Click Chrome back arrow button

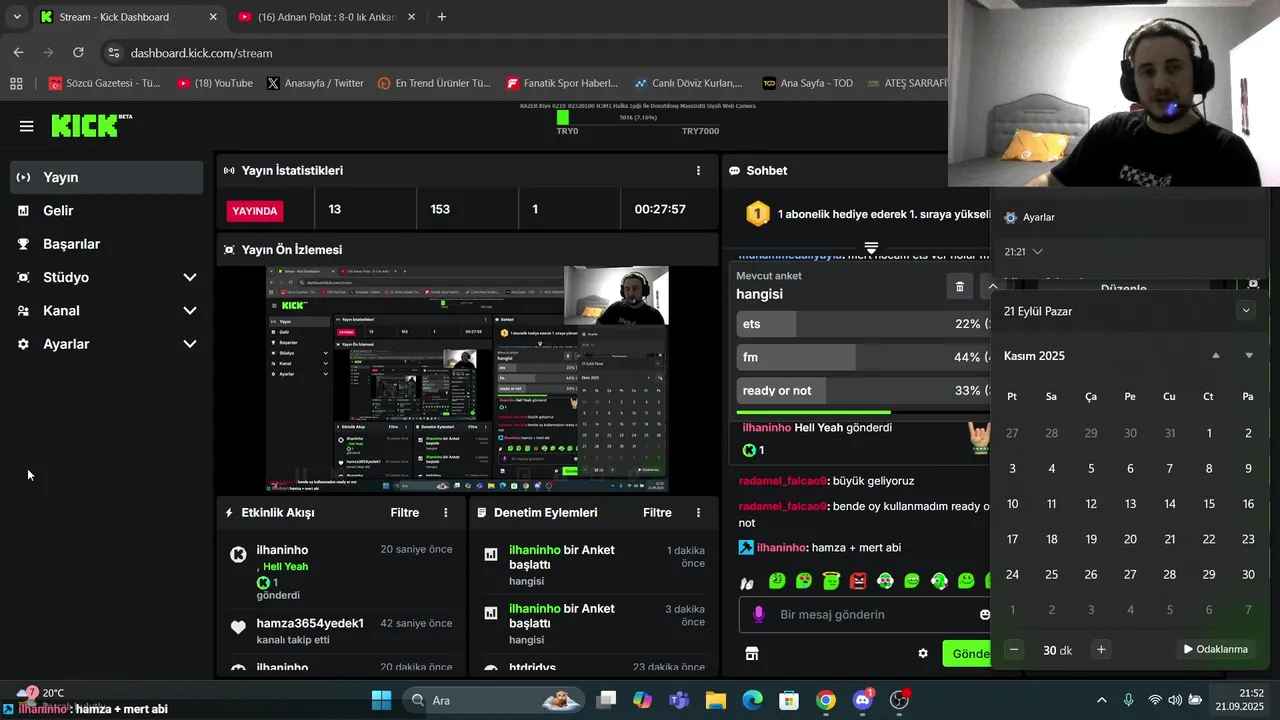18,52
